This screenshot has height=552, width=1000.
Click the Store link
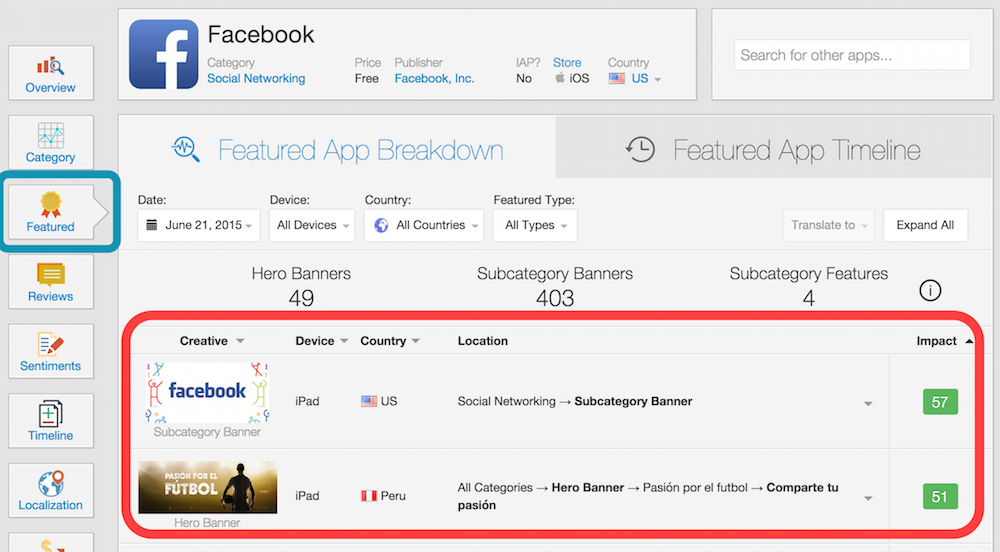(567, 62)
